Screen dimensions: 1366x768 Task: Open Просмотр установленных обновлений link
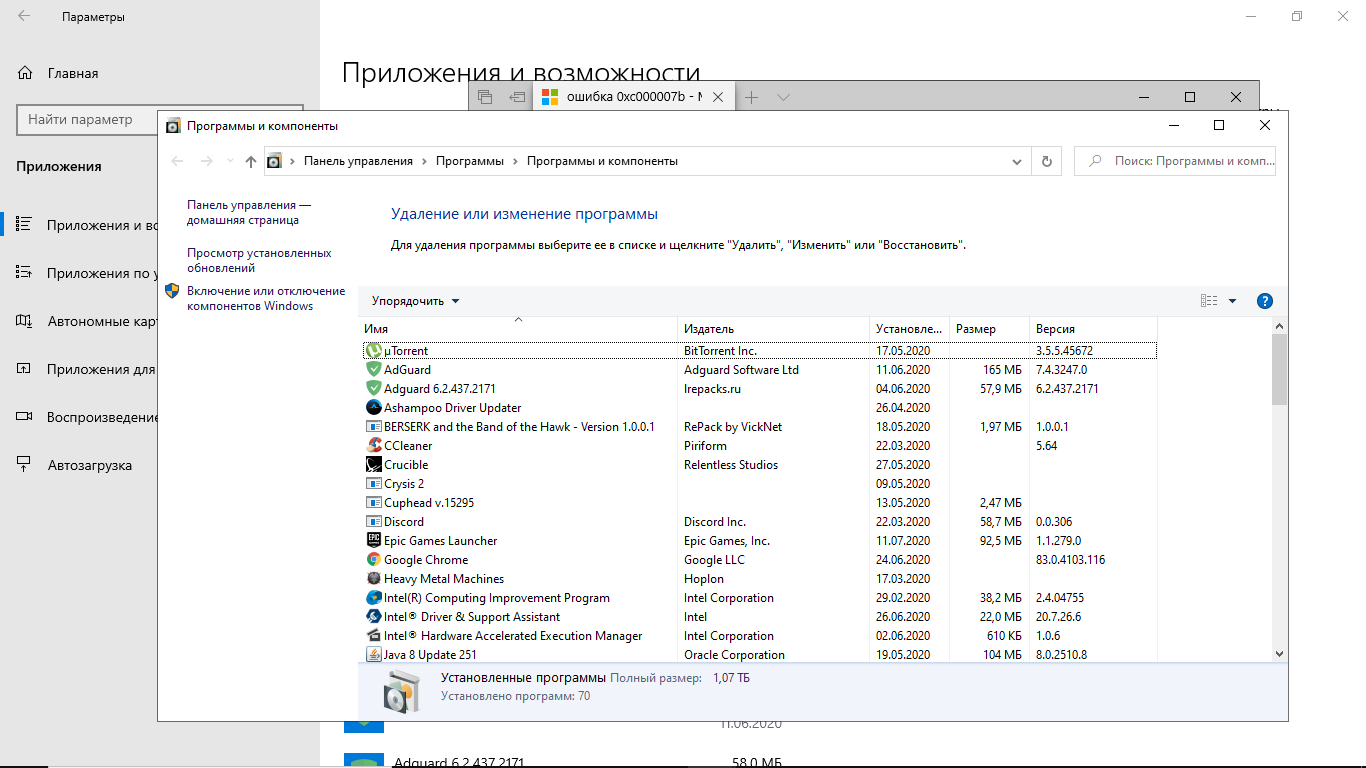click(x=259, y=260)
